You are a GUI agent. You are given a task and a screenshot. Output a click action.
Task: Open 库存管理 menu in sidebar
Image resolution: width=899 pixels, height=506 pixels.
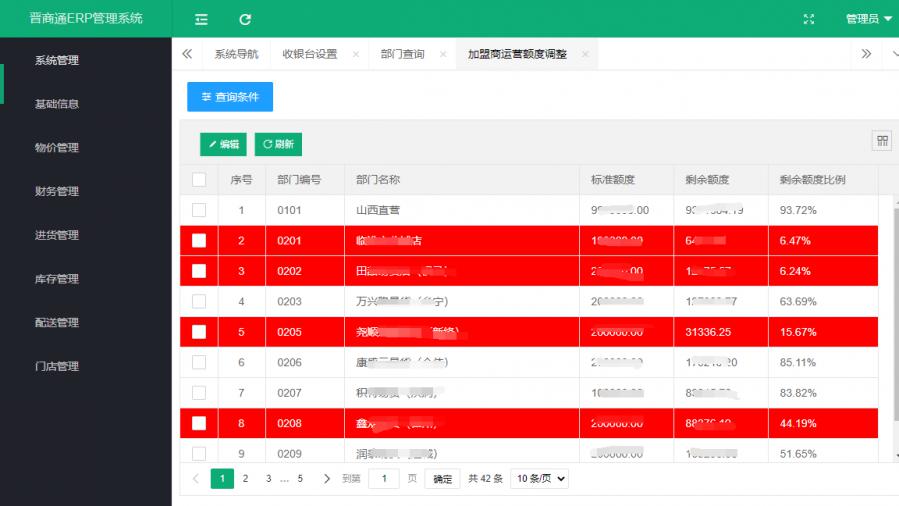pos(57,279)
